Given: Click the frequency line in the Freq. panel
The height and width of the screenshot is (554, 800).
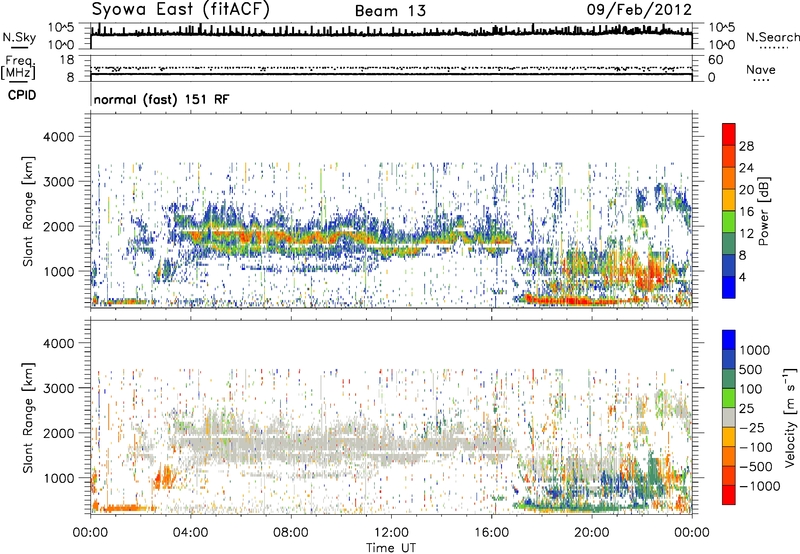Looking at the screenshot, I should click(391, 74).
